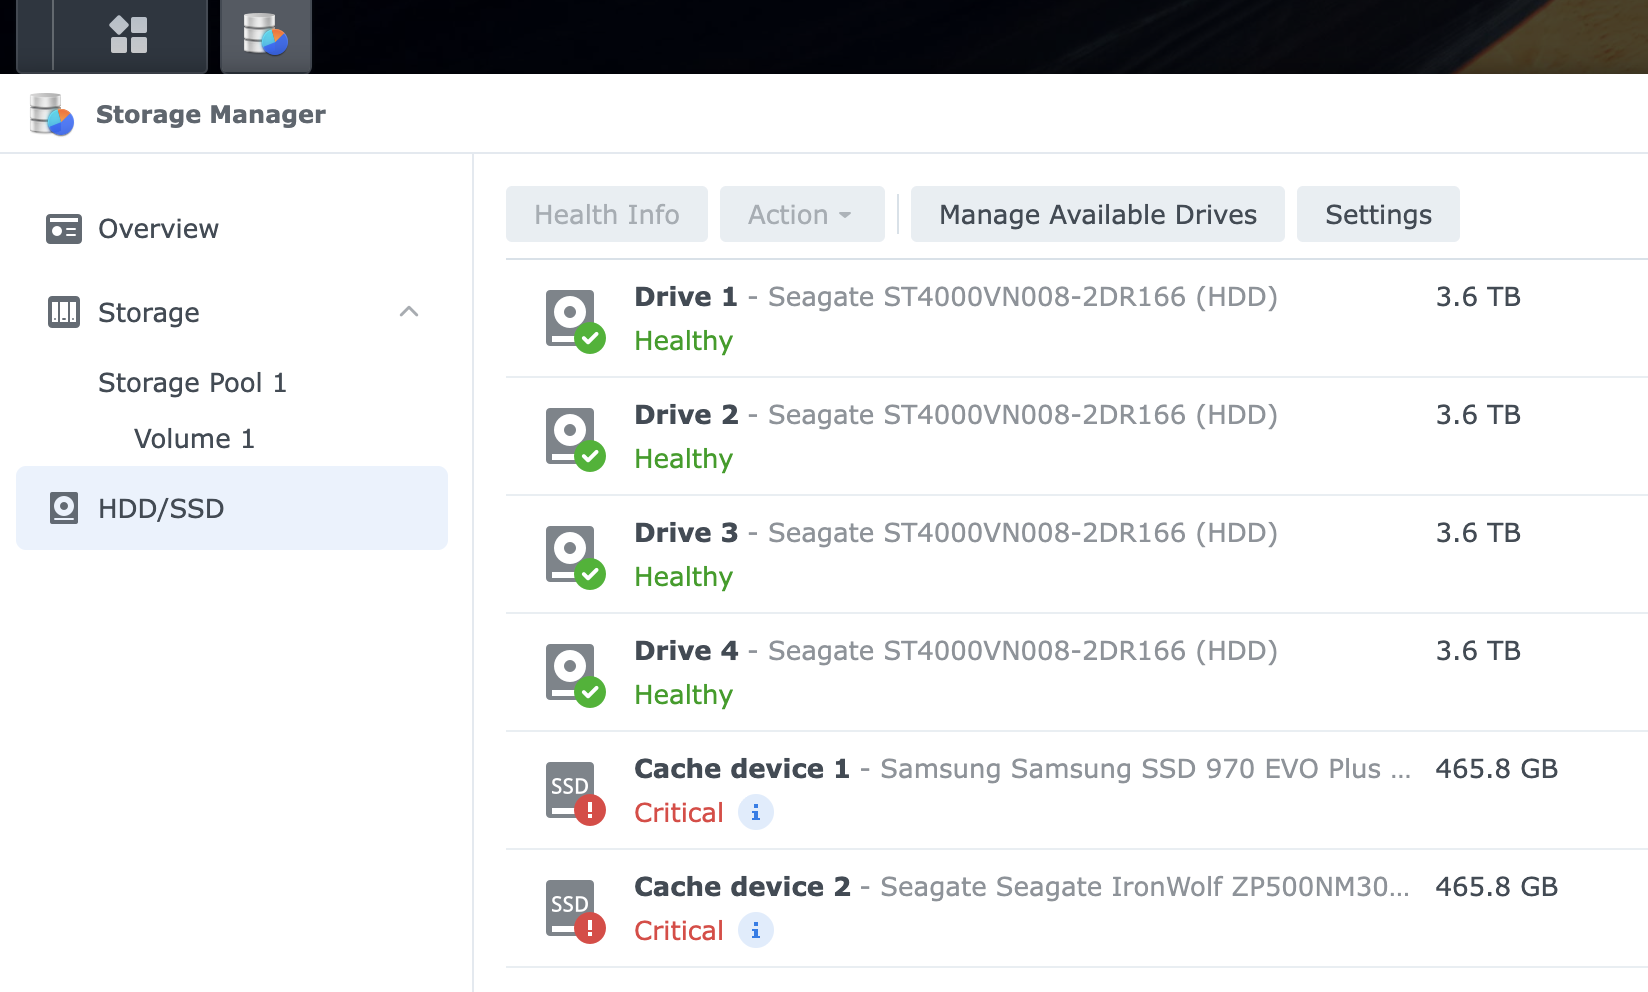Click the Health Info button

(x=606, y=214)
